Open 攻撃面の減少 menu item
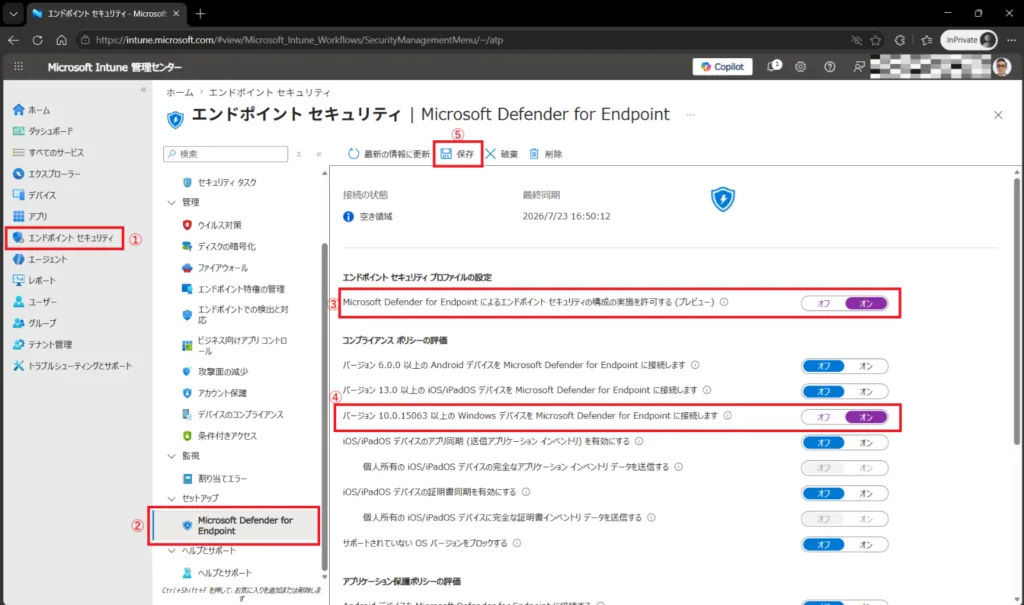 pos(215,372)
